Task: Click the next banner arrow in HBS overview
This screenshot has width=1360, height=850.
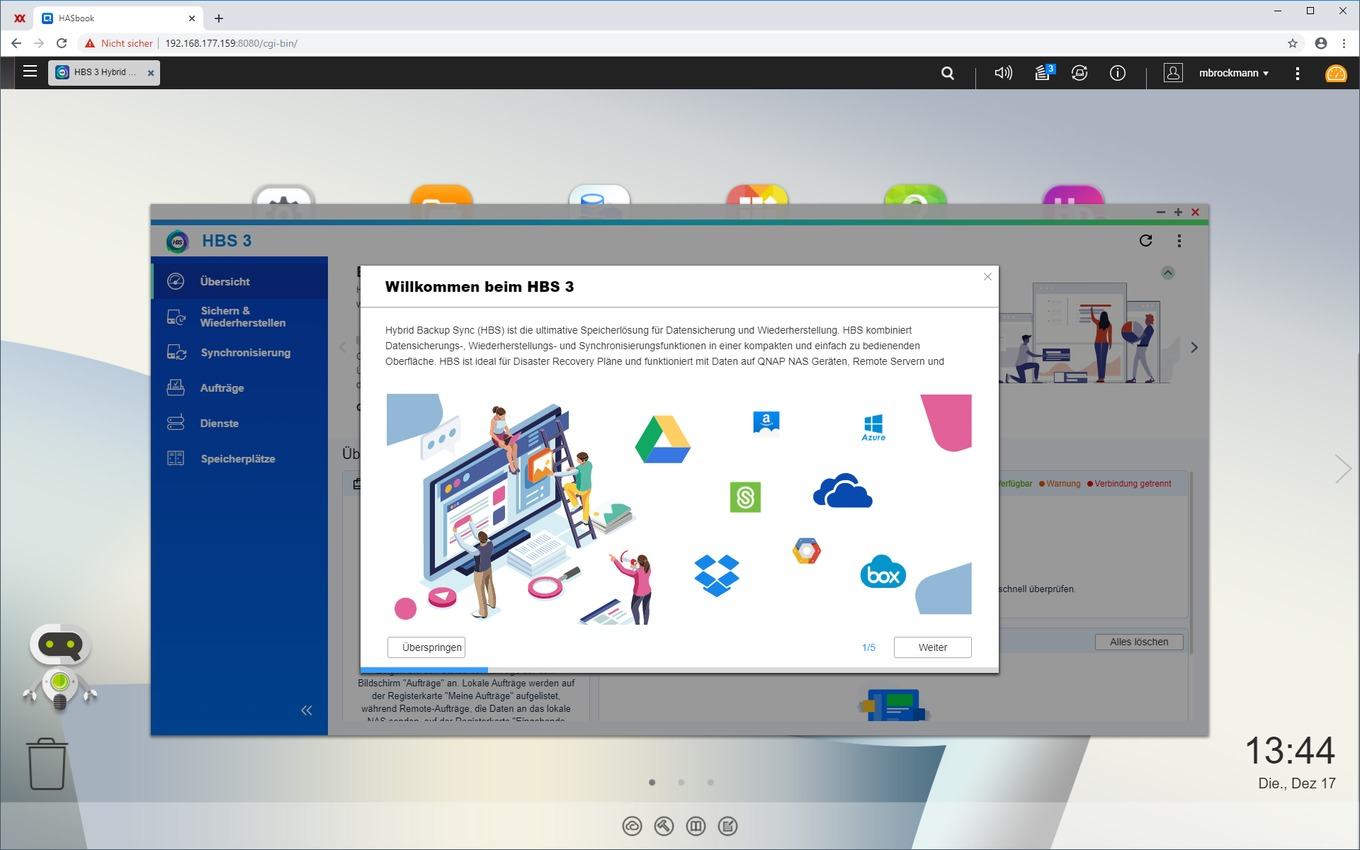Action: click(1194, 347)
